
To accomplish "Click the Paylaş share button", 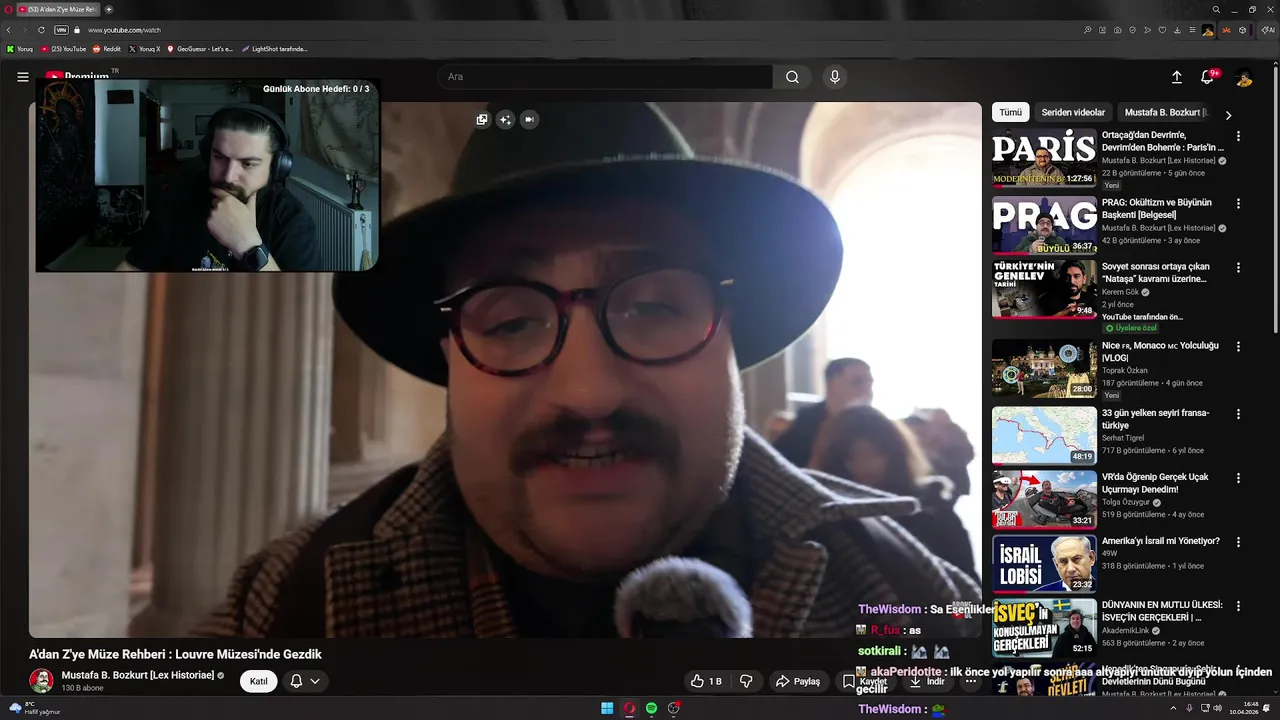I will (797, 681).
